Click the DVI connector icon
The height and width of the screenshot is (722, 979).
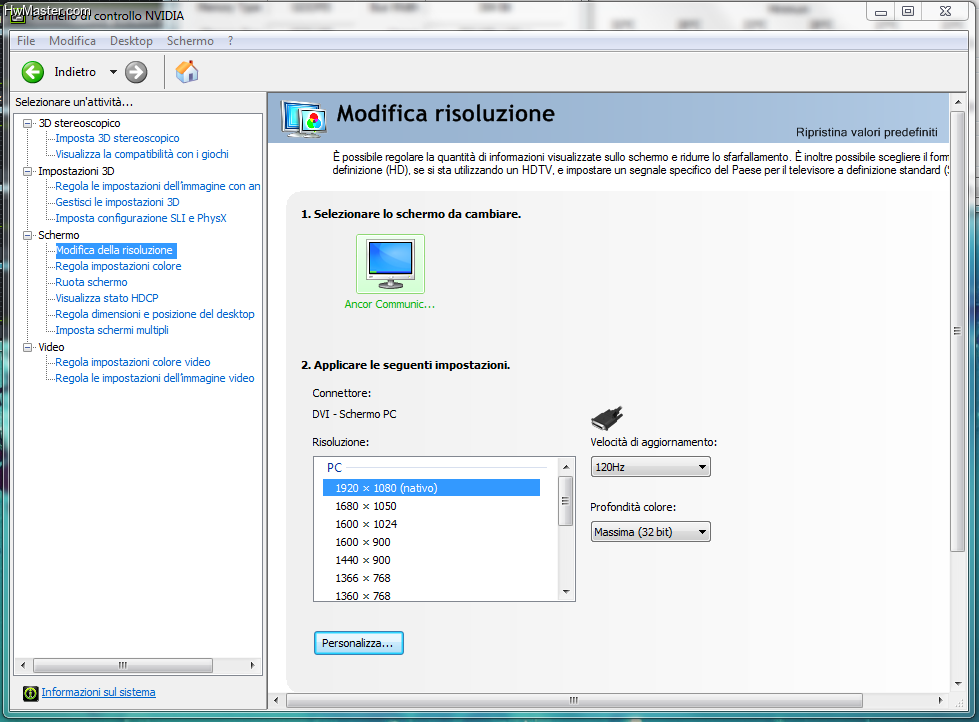click(607, 418)
